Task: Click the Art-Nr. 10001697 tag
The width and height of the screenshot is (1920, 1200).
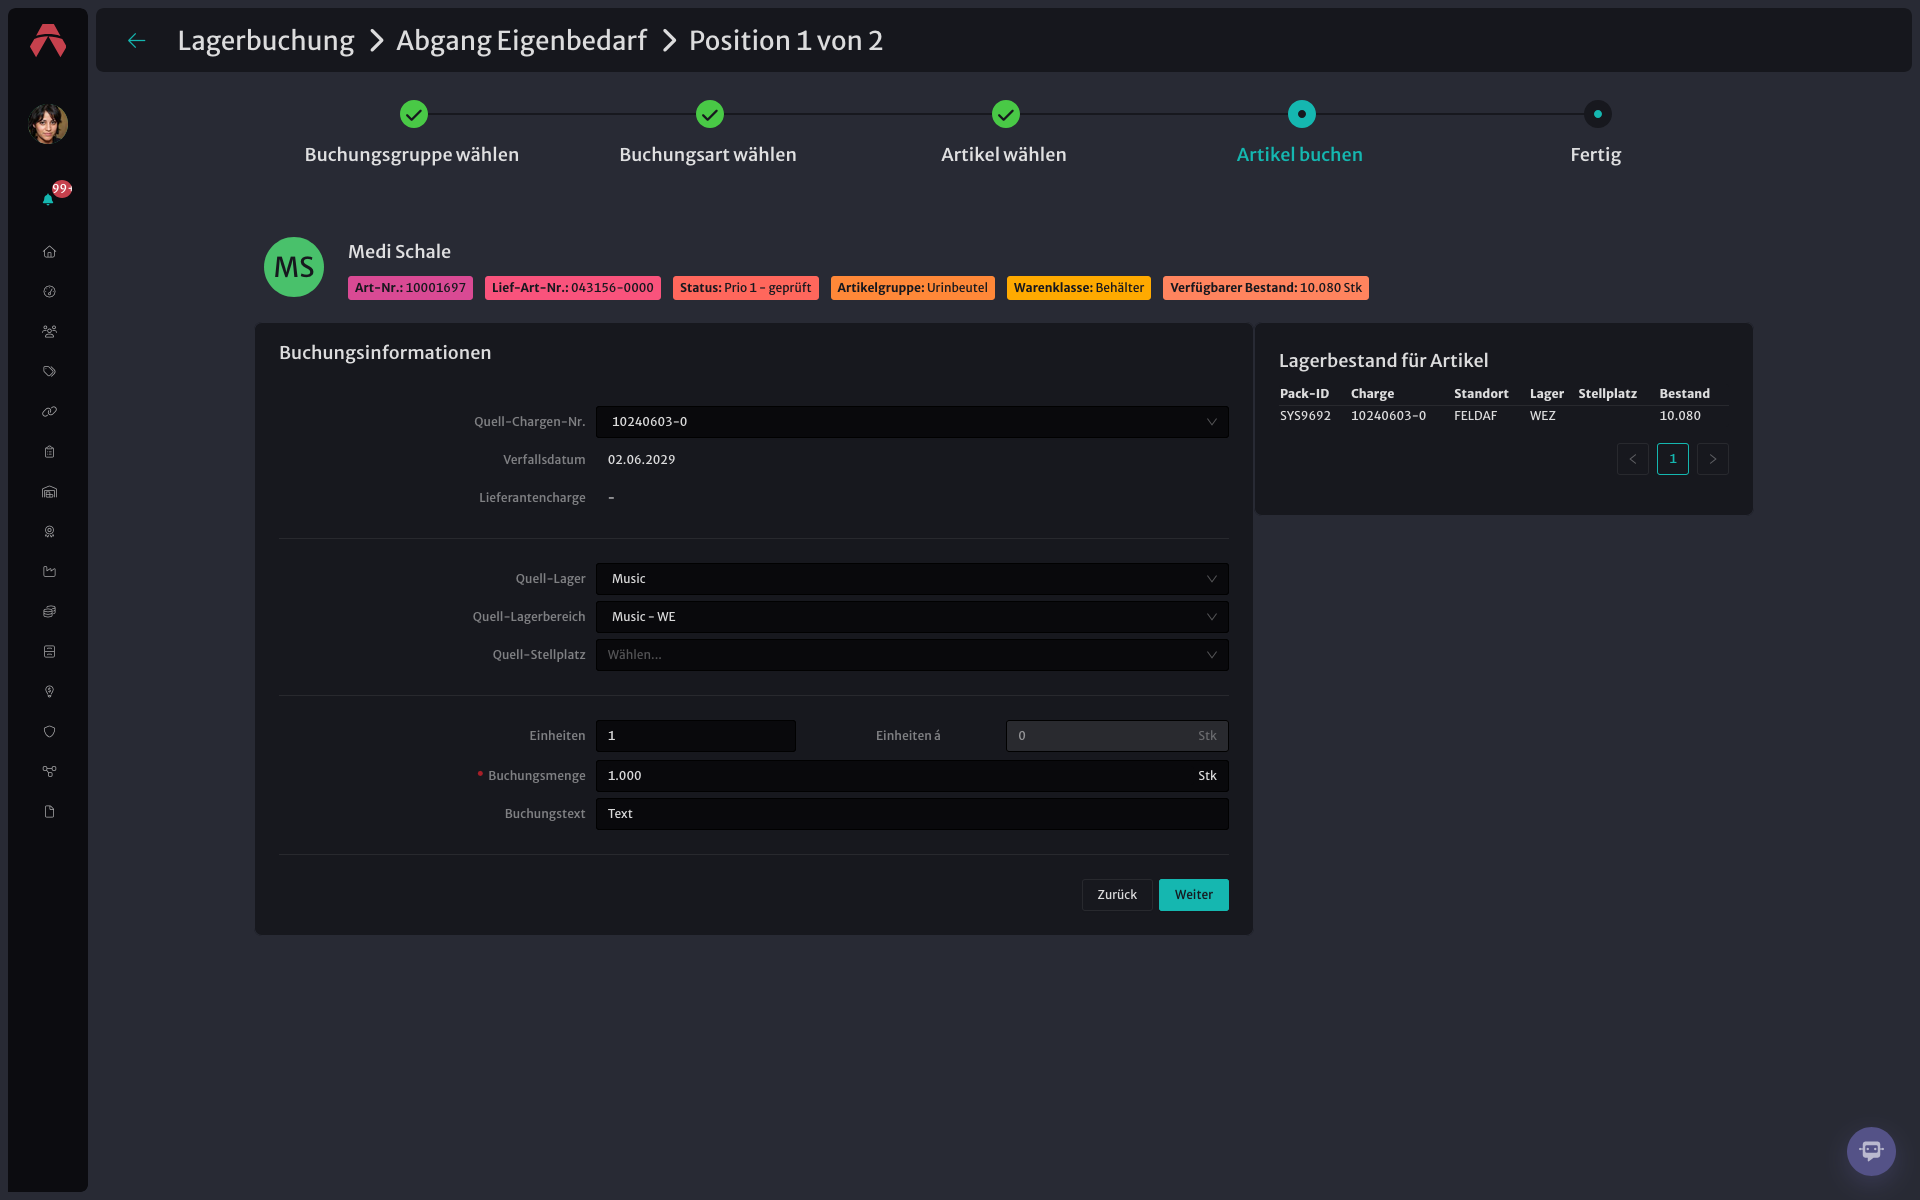Action: click(410, 288)
